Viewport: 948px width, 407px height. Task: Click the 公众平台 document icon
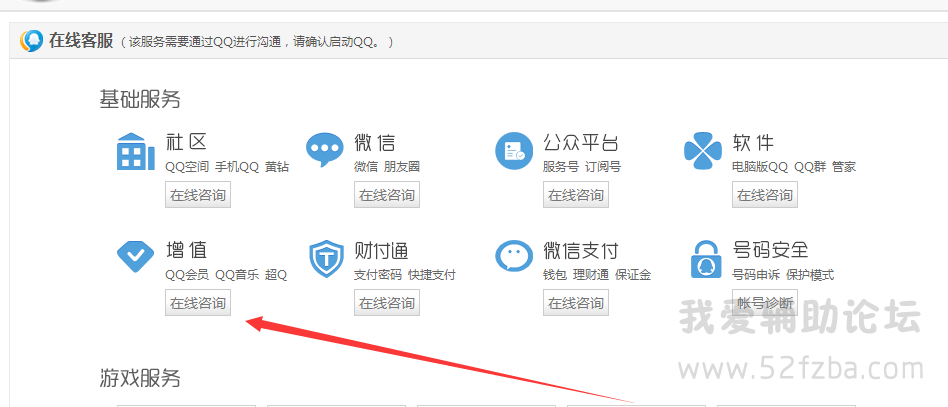(x=514, y=151)
